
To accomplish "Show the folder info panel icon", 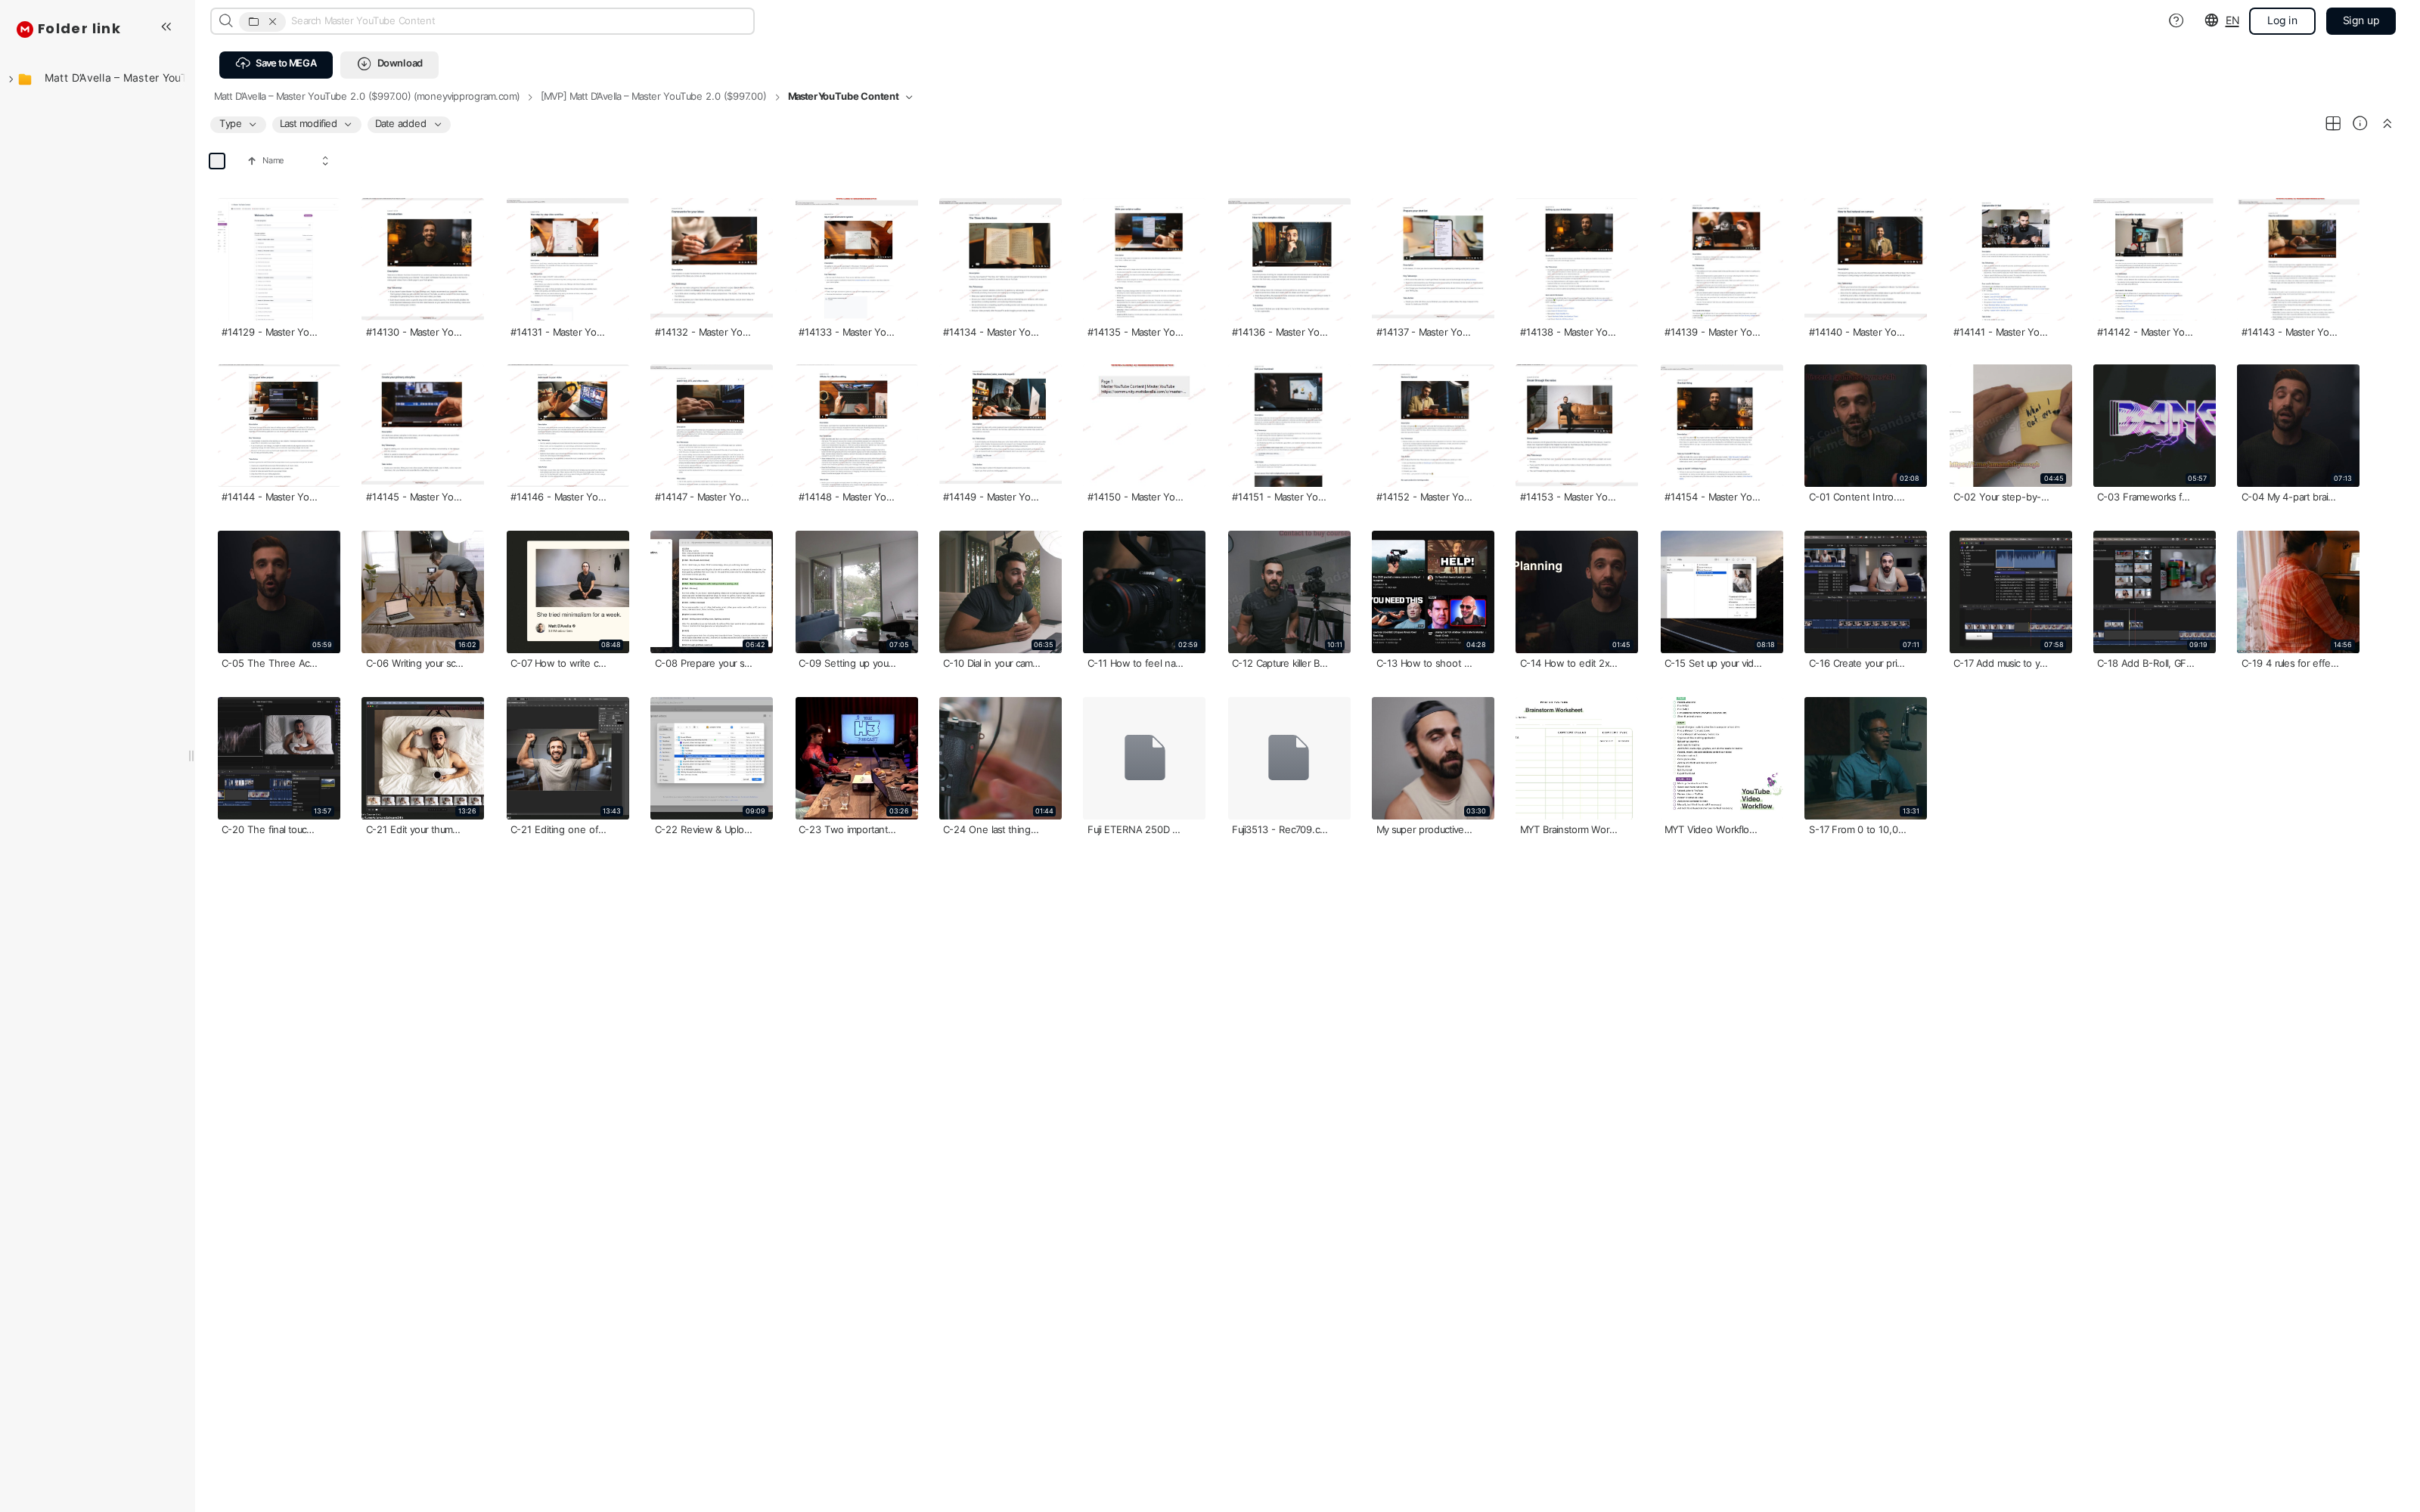I will point(2359,124).
